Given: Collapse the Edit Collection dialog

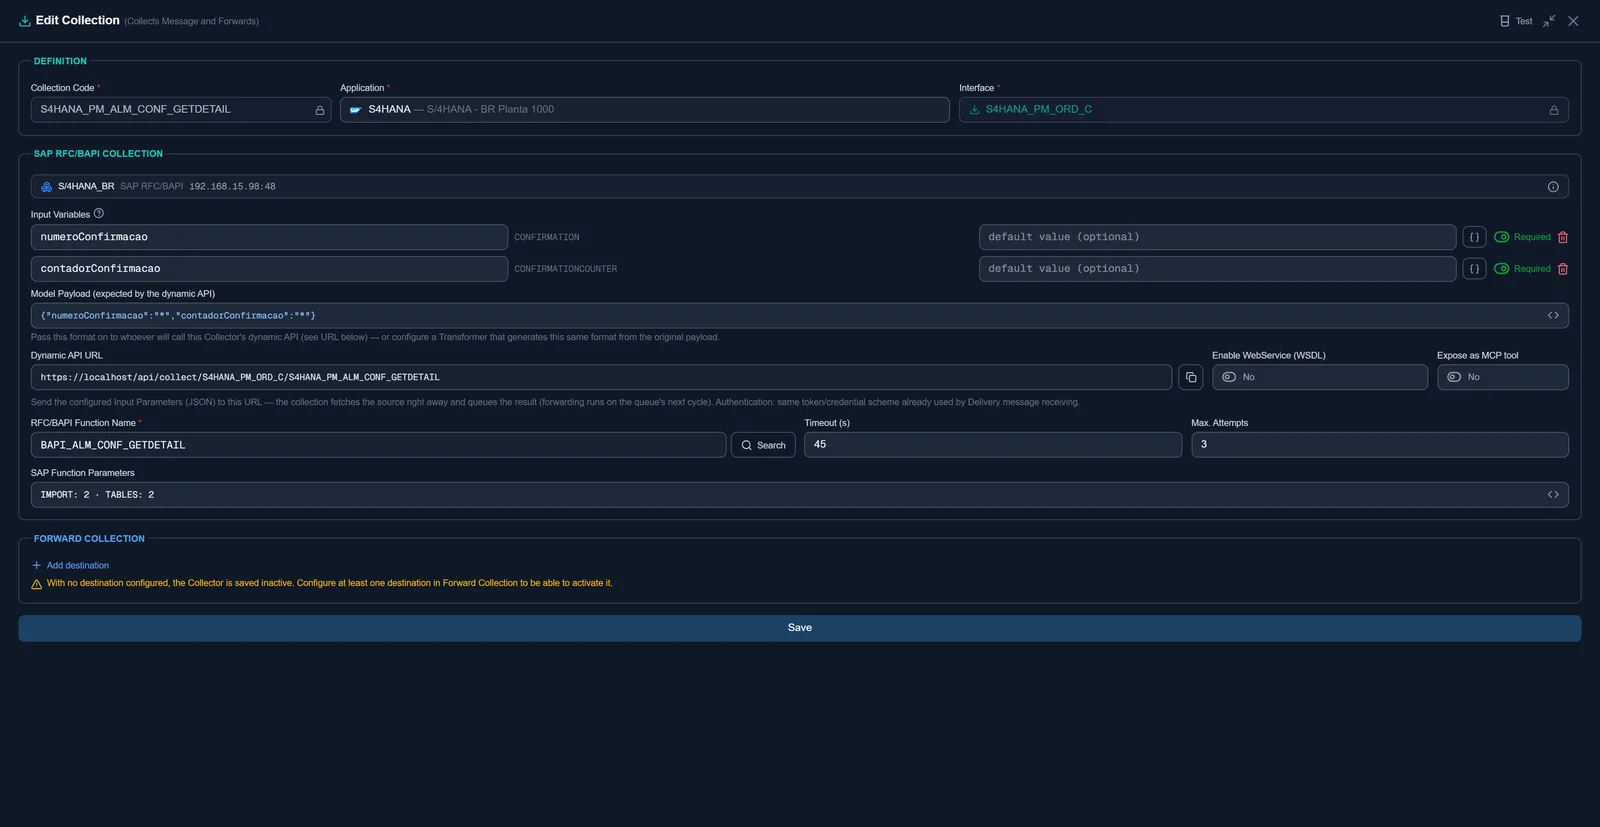Looking at the screenshot, I should point(1549,21).
